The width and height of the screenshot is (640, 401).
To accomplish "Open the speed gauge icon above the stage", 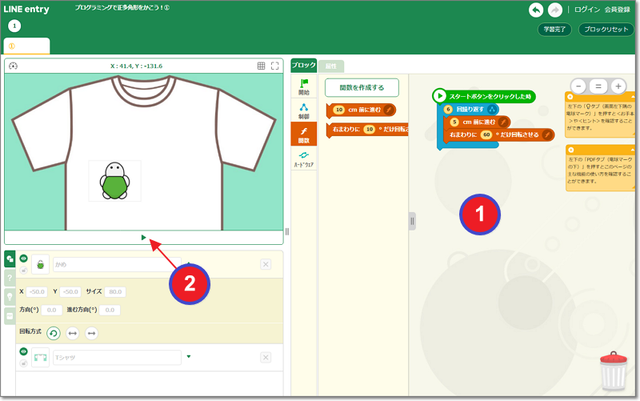I will pos(12,66).
